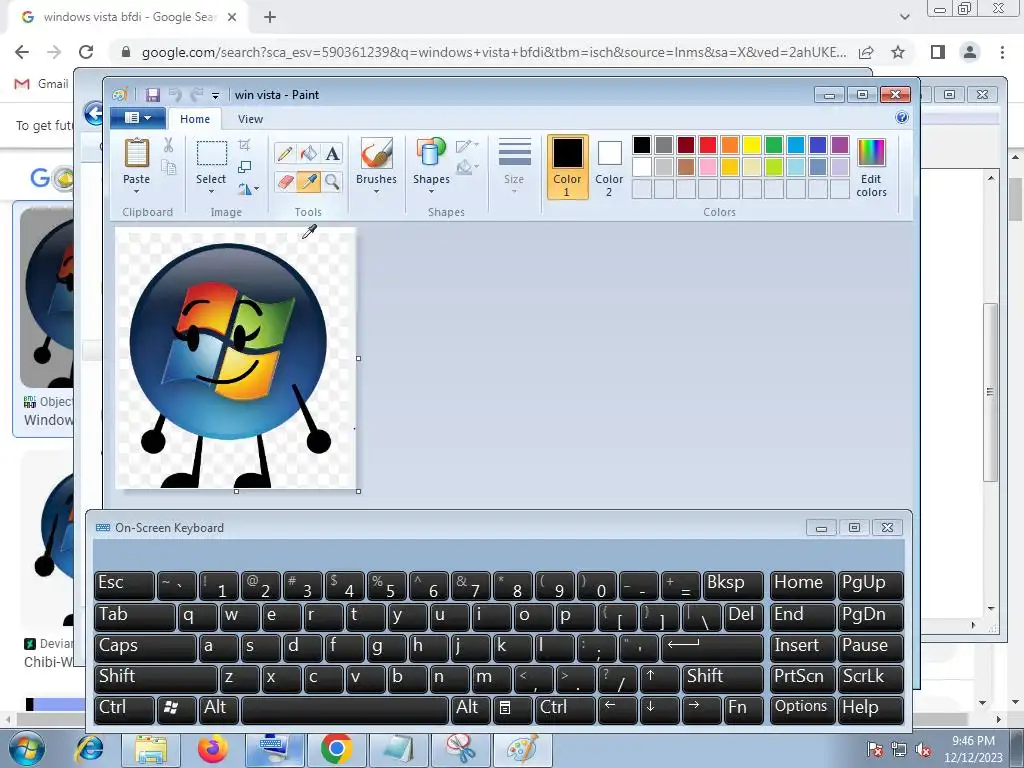Expand the Brushes dropdown arrow
The height and width of the screenshot is (768, 1024).
(376, 192)
